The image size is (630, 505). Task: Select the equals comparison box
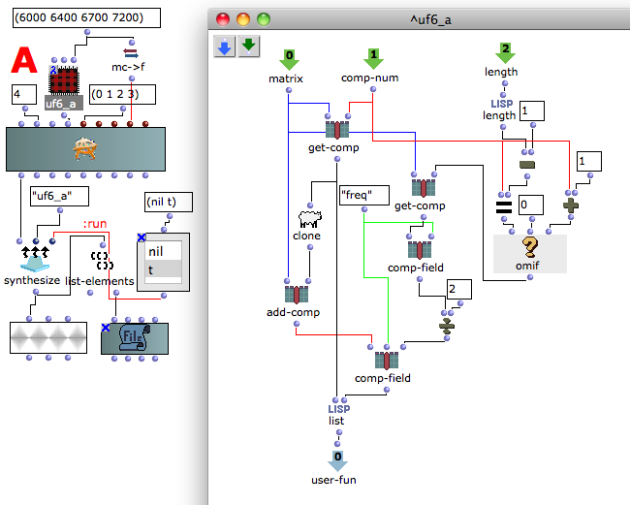point(504,206)
